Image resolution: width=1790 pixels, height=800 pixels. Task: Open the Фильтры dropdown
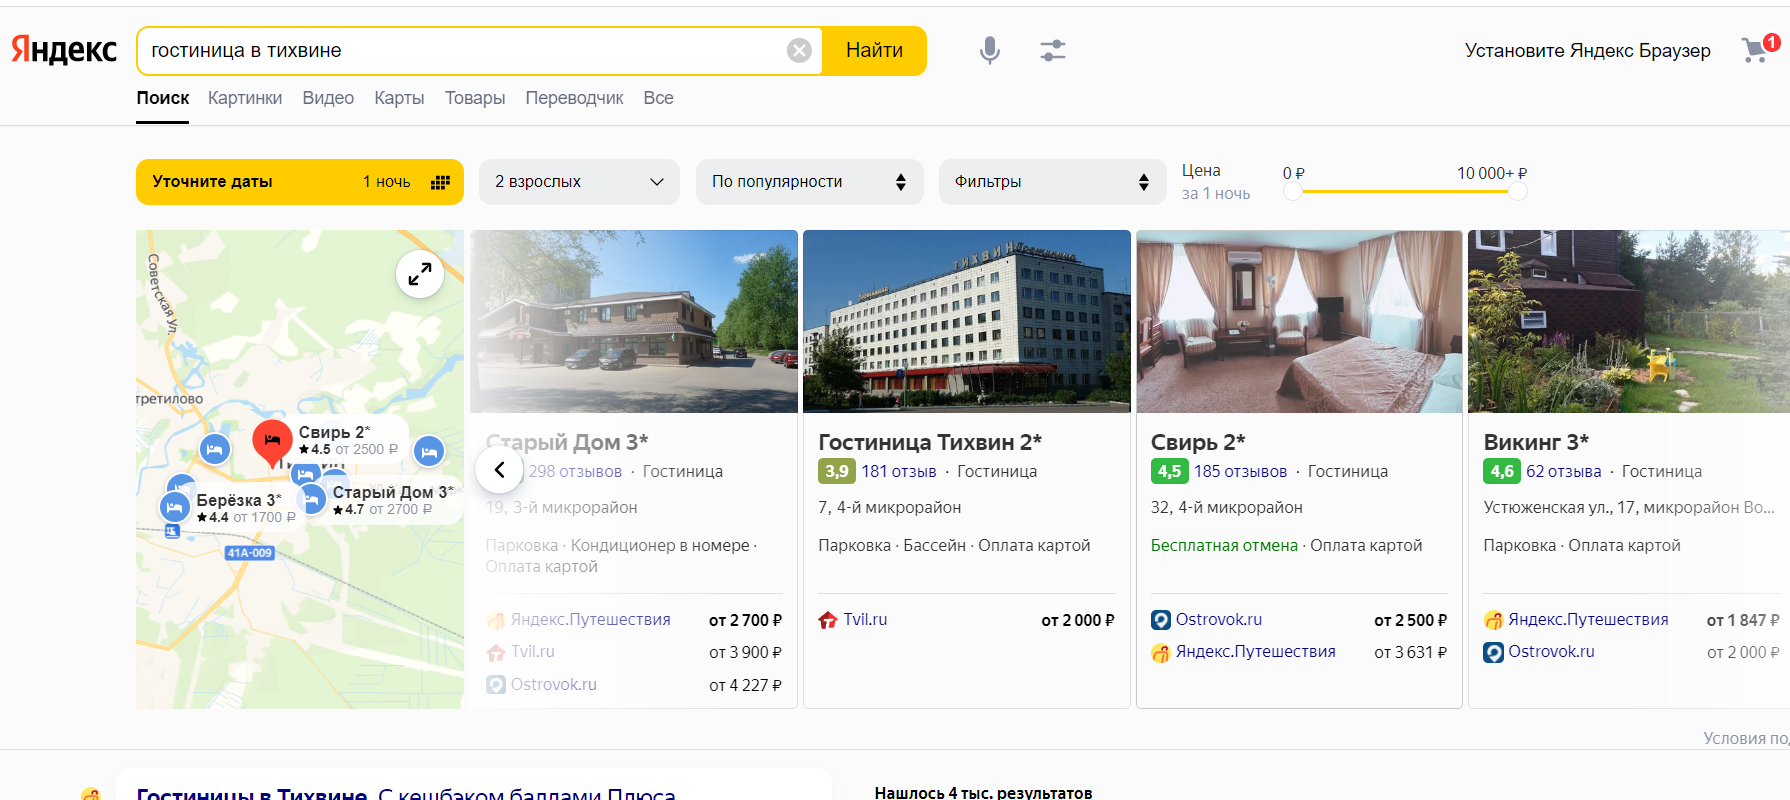1053,182
